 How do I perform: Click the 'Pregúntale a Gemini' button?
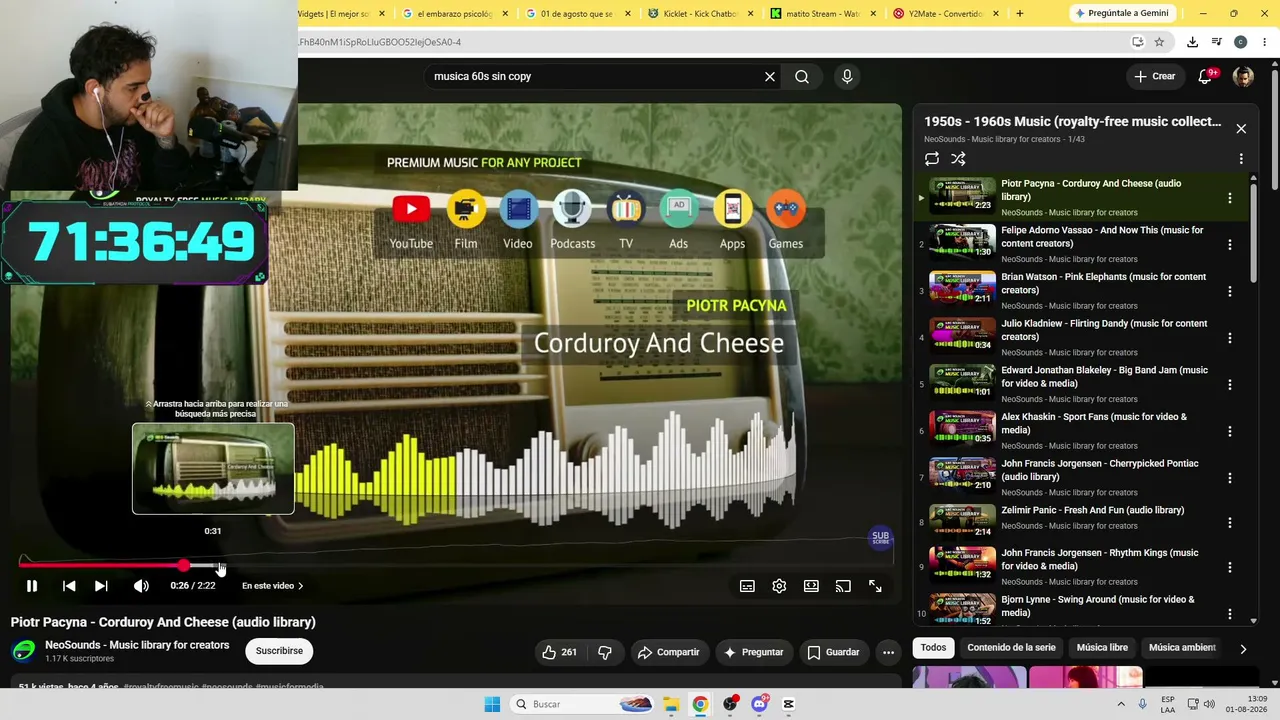pyautogui.click(x=1121, y=14)
